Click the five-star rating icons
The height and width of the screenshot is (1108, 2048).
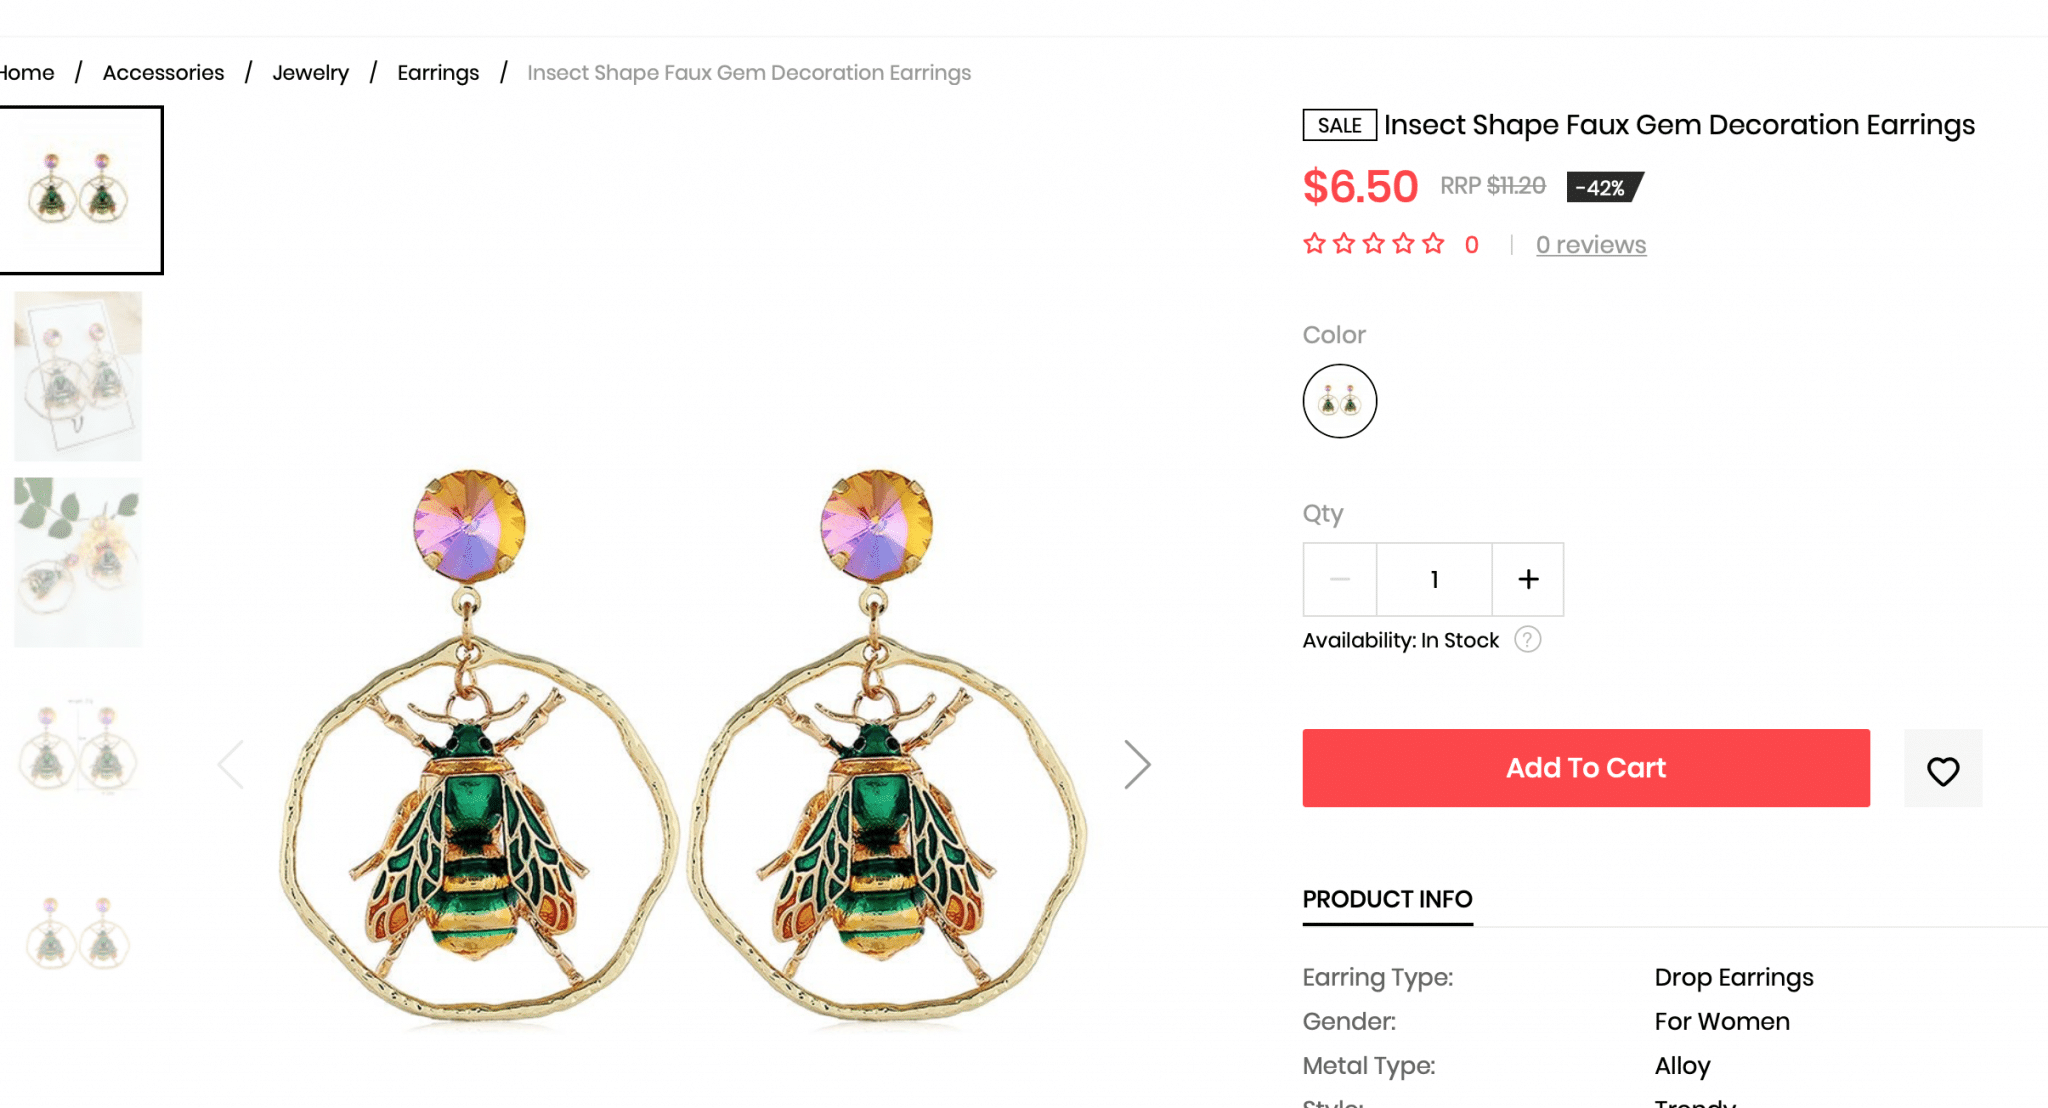(1374, 244)
